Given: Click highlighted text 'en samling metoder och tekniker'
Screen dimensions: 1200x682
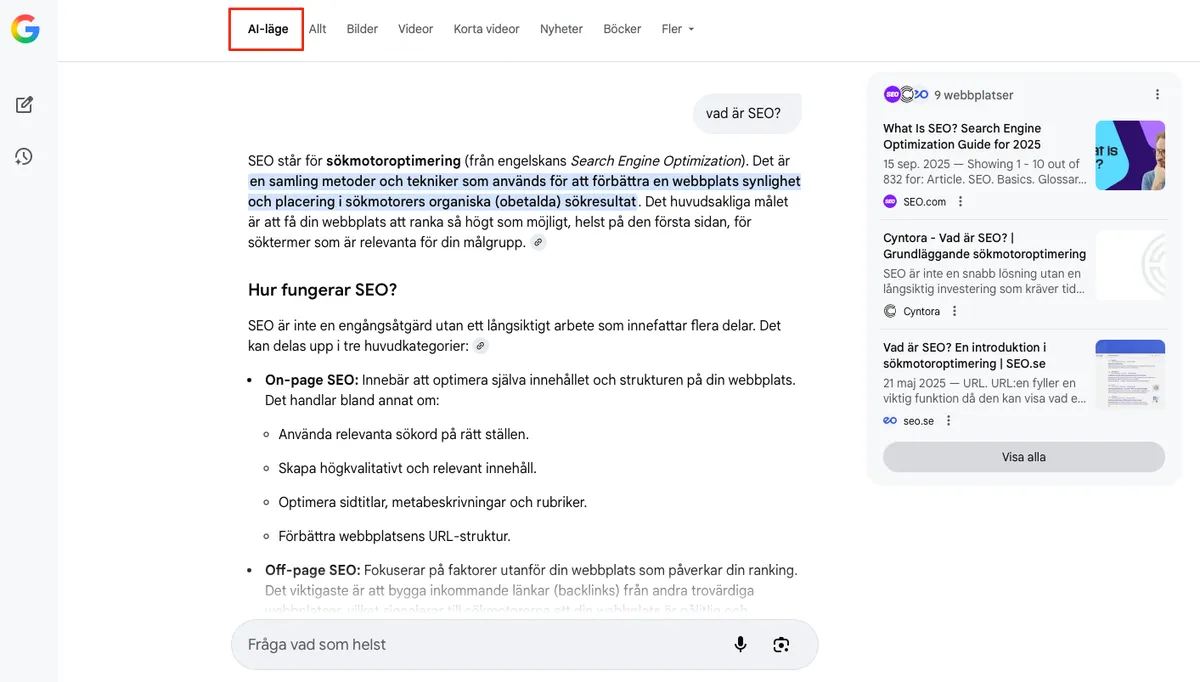Looking at the screenshot, I should click(356, 182).
